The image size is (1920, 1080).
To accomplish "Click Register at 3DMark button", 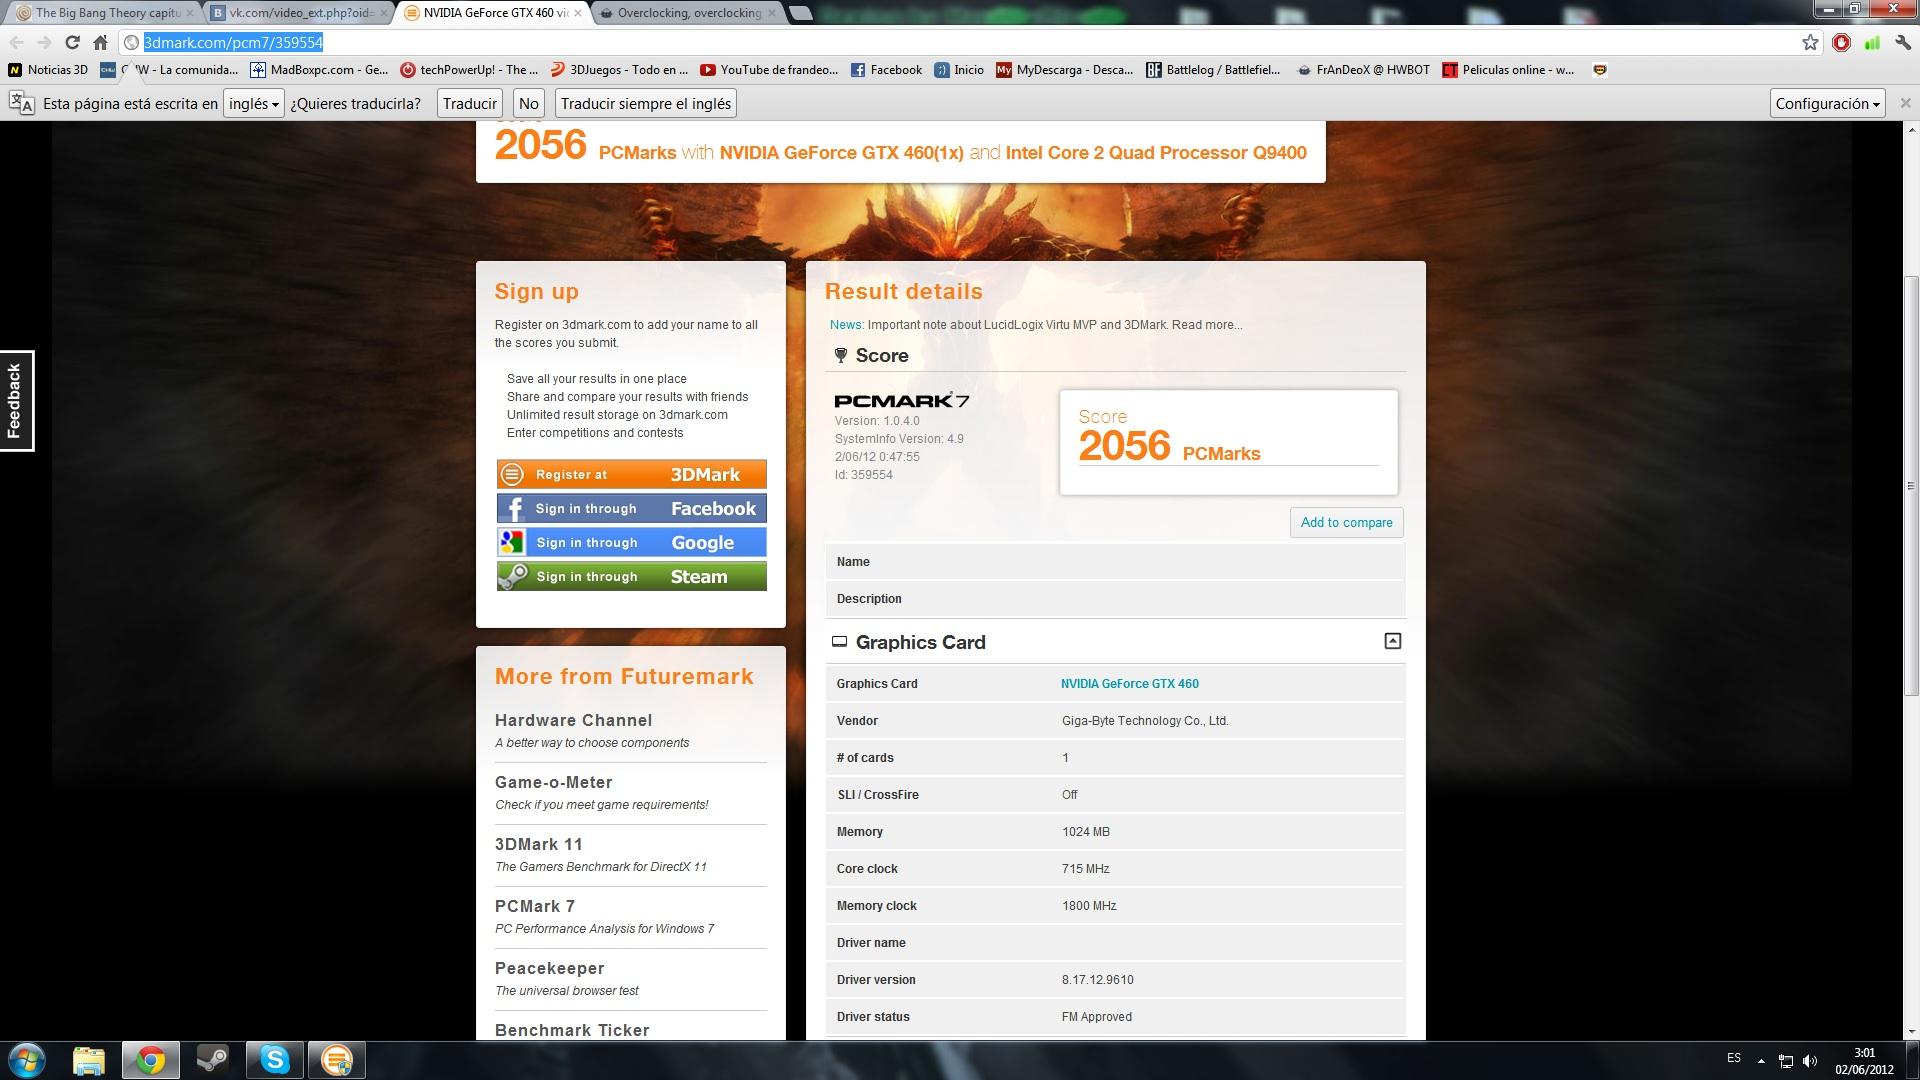I will click(x=631, y=474).
